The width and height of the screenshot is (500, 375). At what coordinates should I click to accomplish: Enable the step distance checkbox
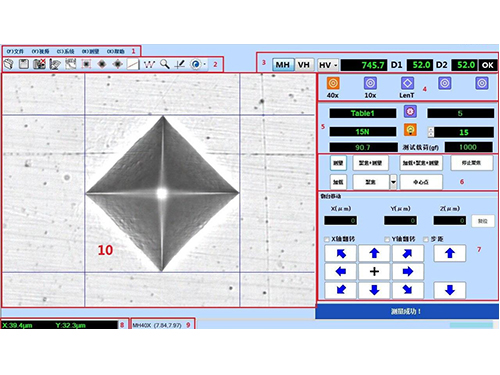[x=426, y=239]
